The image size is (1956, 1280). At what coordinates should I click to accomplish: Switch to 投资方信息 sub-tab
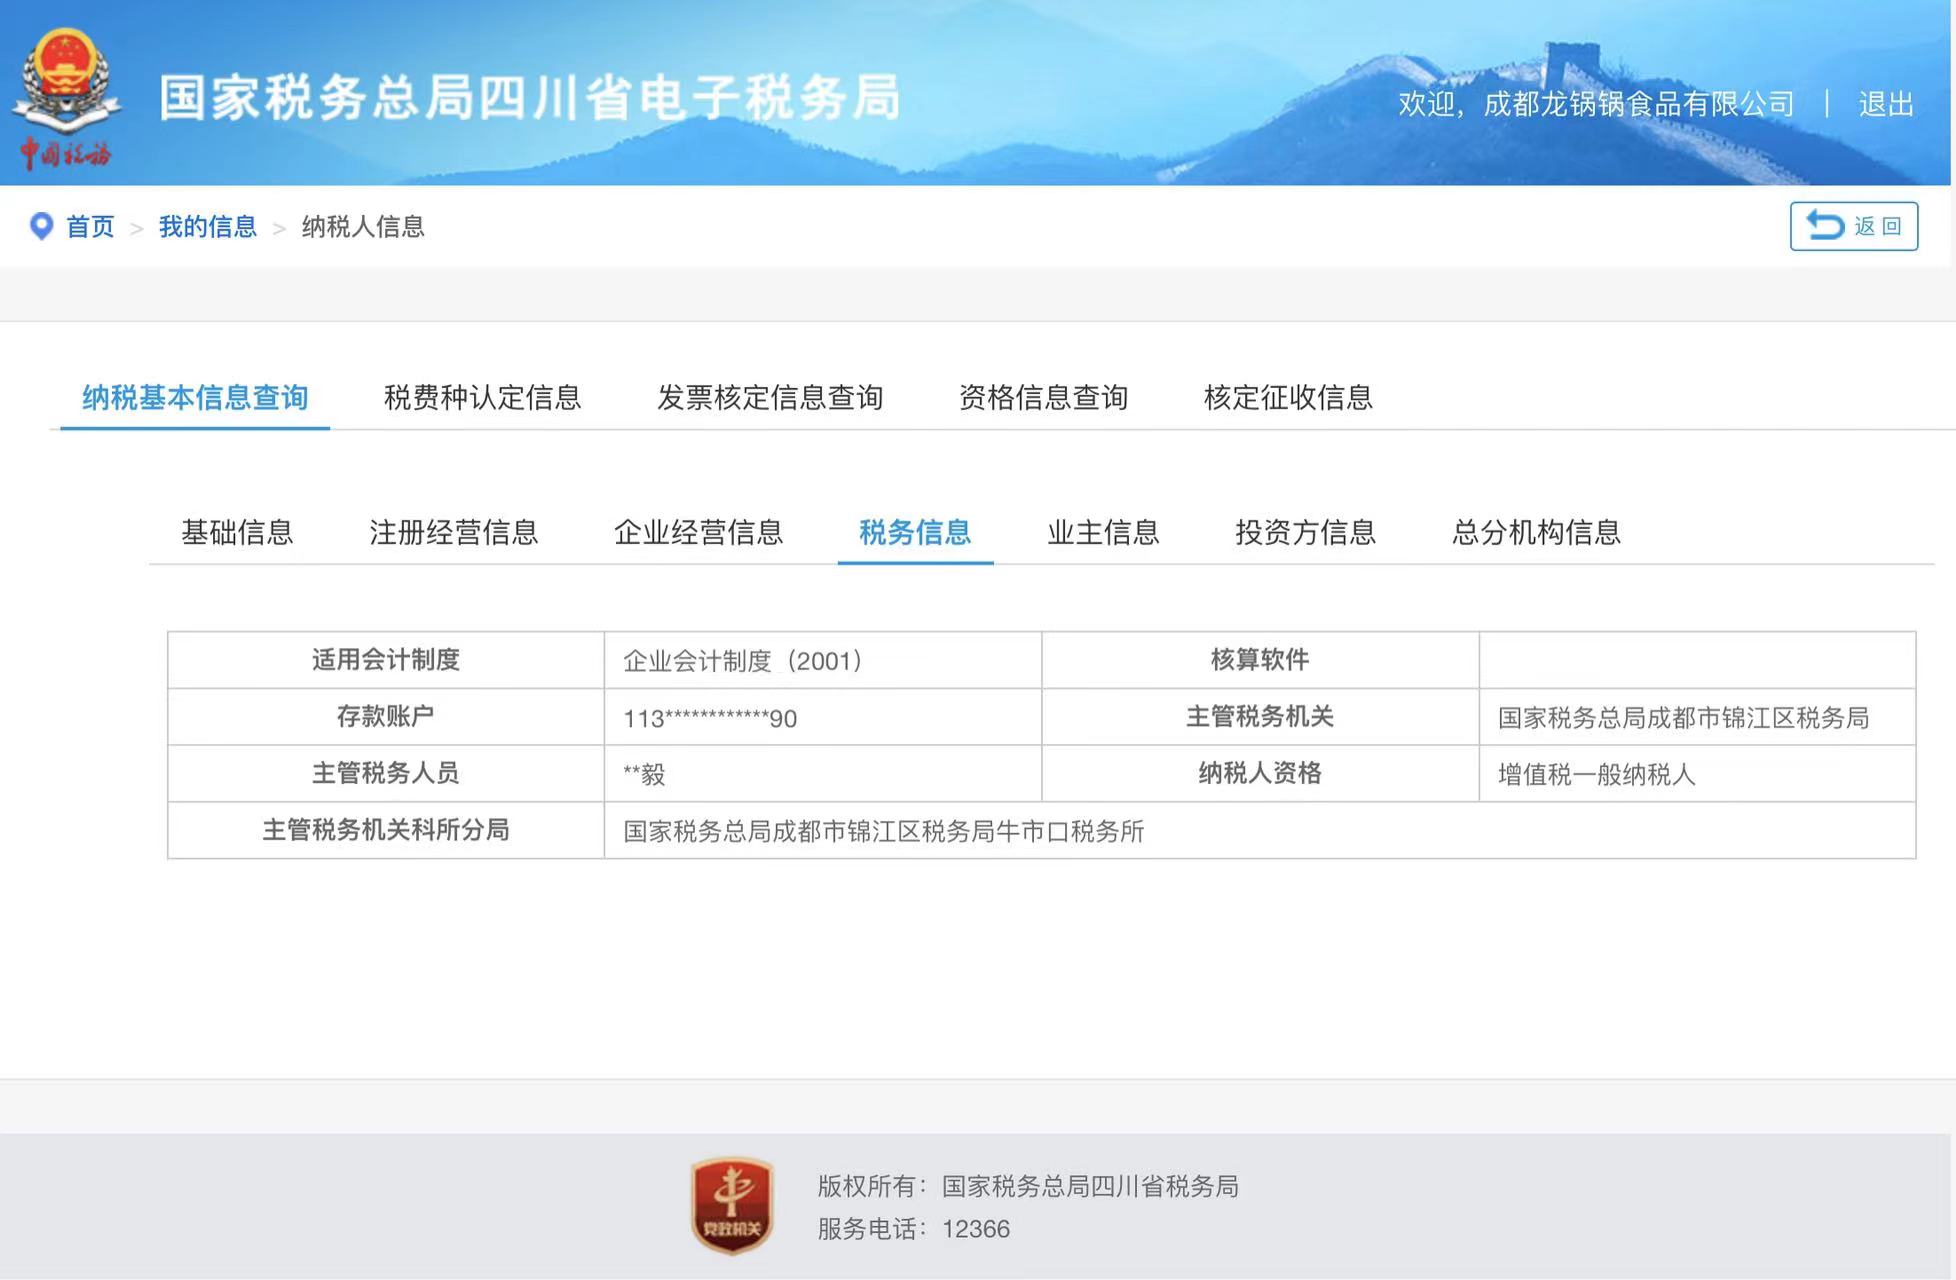coord(1305,532)
